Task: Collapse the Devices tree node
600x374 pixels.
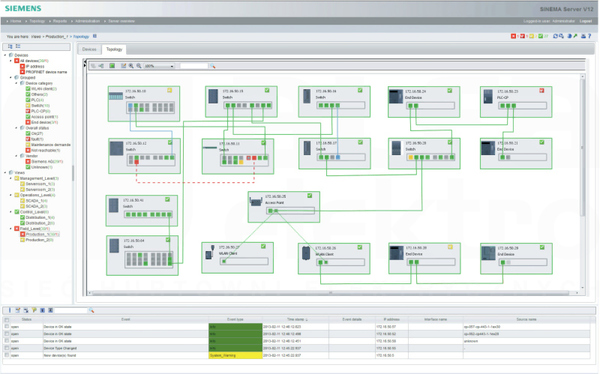Action: tap(5, 55)
